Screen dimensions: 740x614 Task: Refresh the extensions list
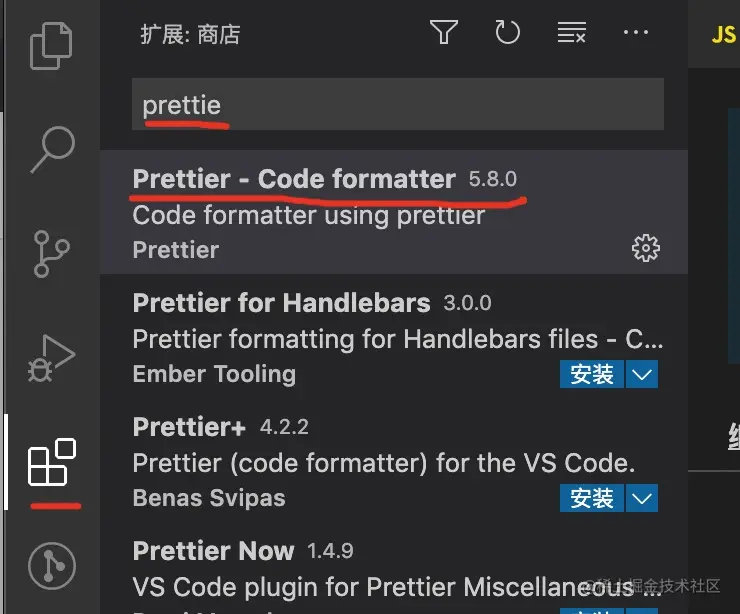508,33
